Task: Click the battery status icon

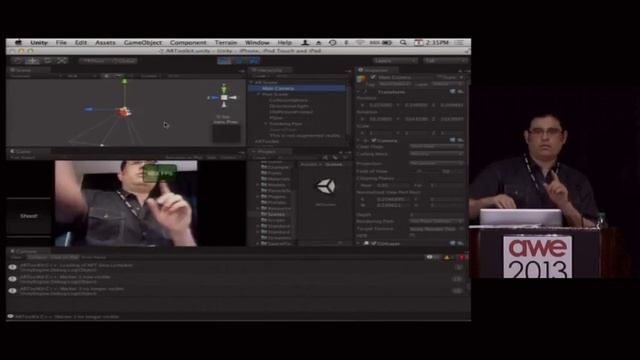Action: tap(387, 42)
